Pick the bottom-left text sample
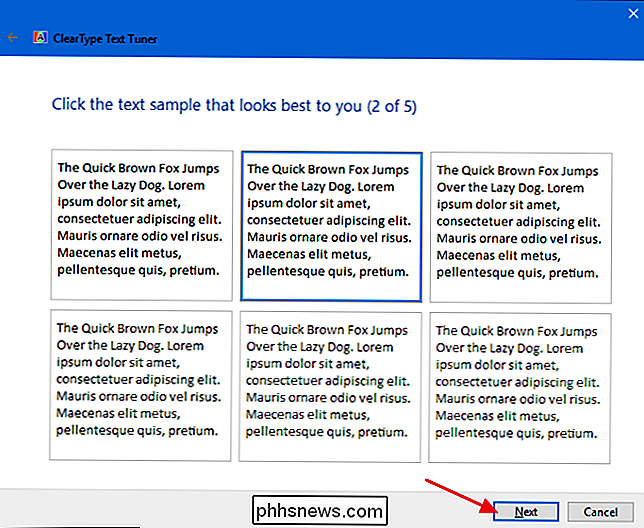644x528 pixels. pyautogui.click(x=140, y=386)
